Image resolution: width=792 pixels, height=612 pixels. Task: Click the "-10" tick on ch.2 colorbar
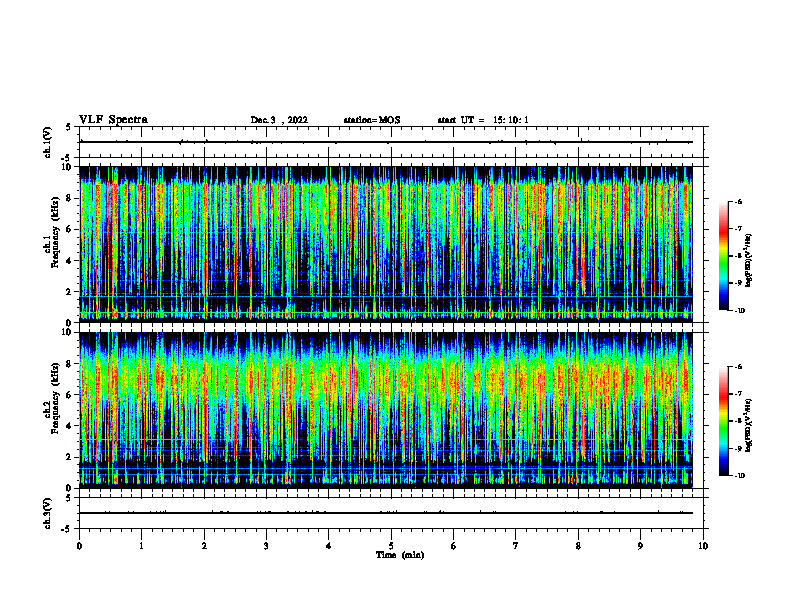point(739,475)
